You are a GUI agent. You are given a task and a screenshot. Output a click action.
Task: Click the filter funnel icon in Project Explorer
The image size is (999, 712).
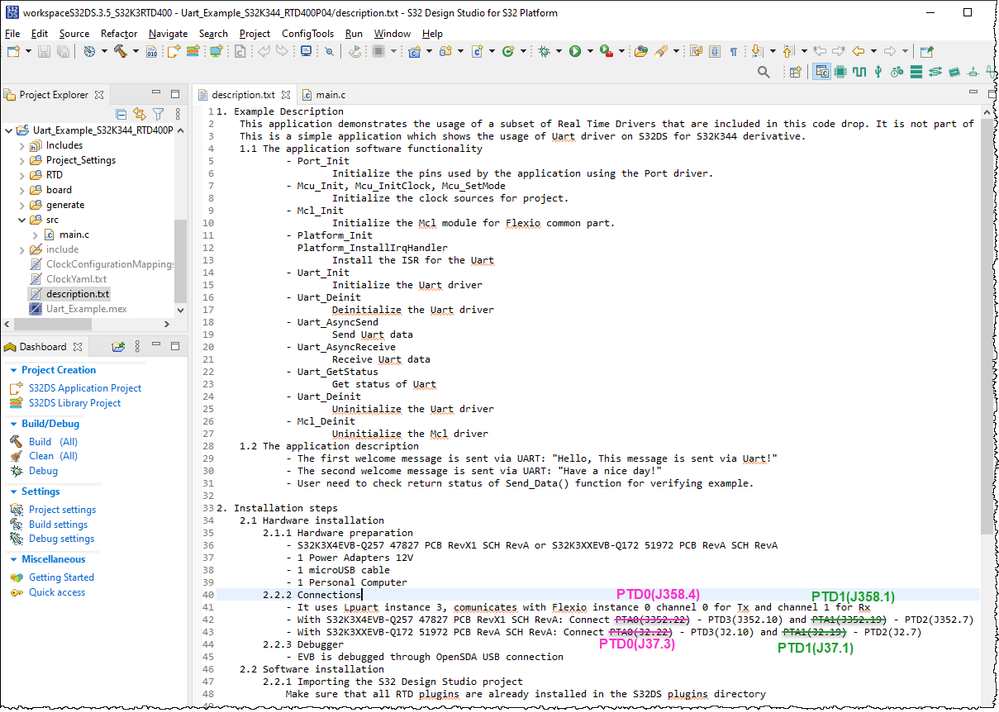click(x=159, y=114)
